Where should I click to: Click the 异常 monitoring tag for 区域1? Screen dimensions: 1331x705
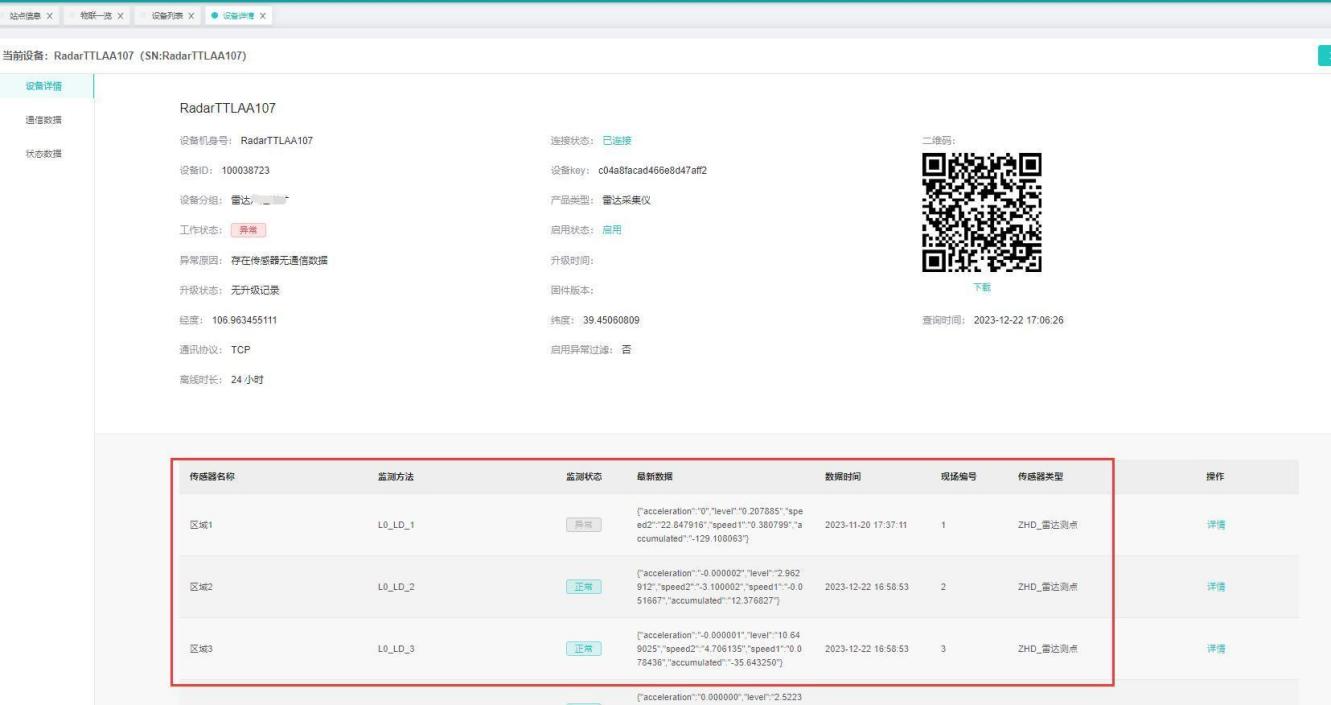583,525
